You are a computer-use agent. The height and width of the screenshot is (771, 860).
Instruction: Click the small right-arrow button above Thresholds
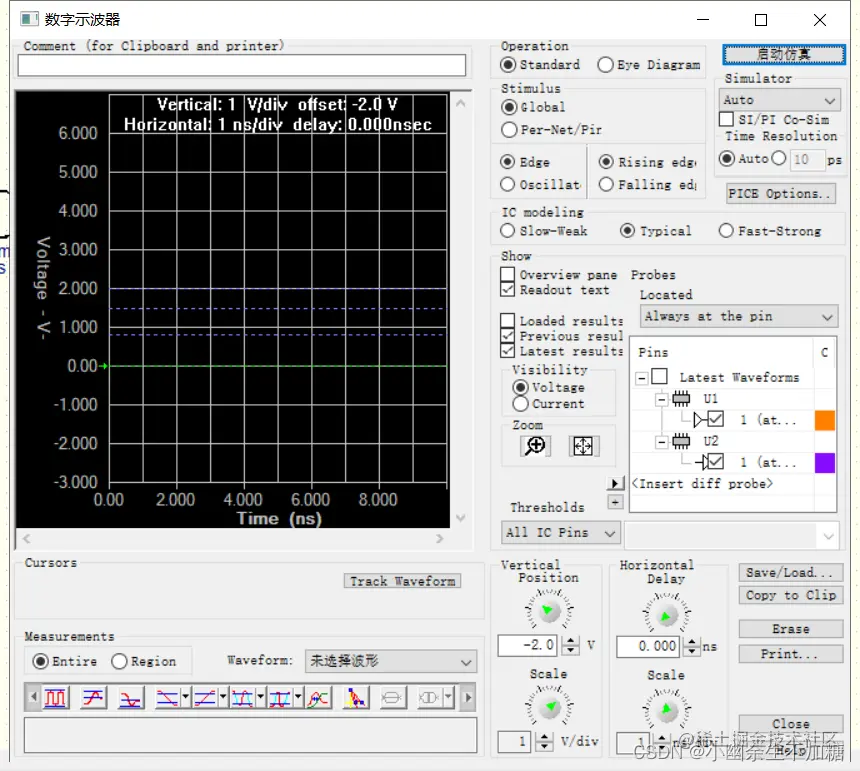tap(615, 483)
